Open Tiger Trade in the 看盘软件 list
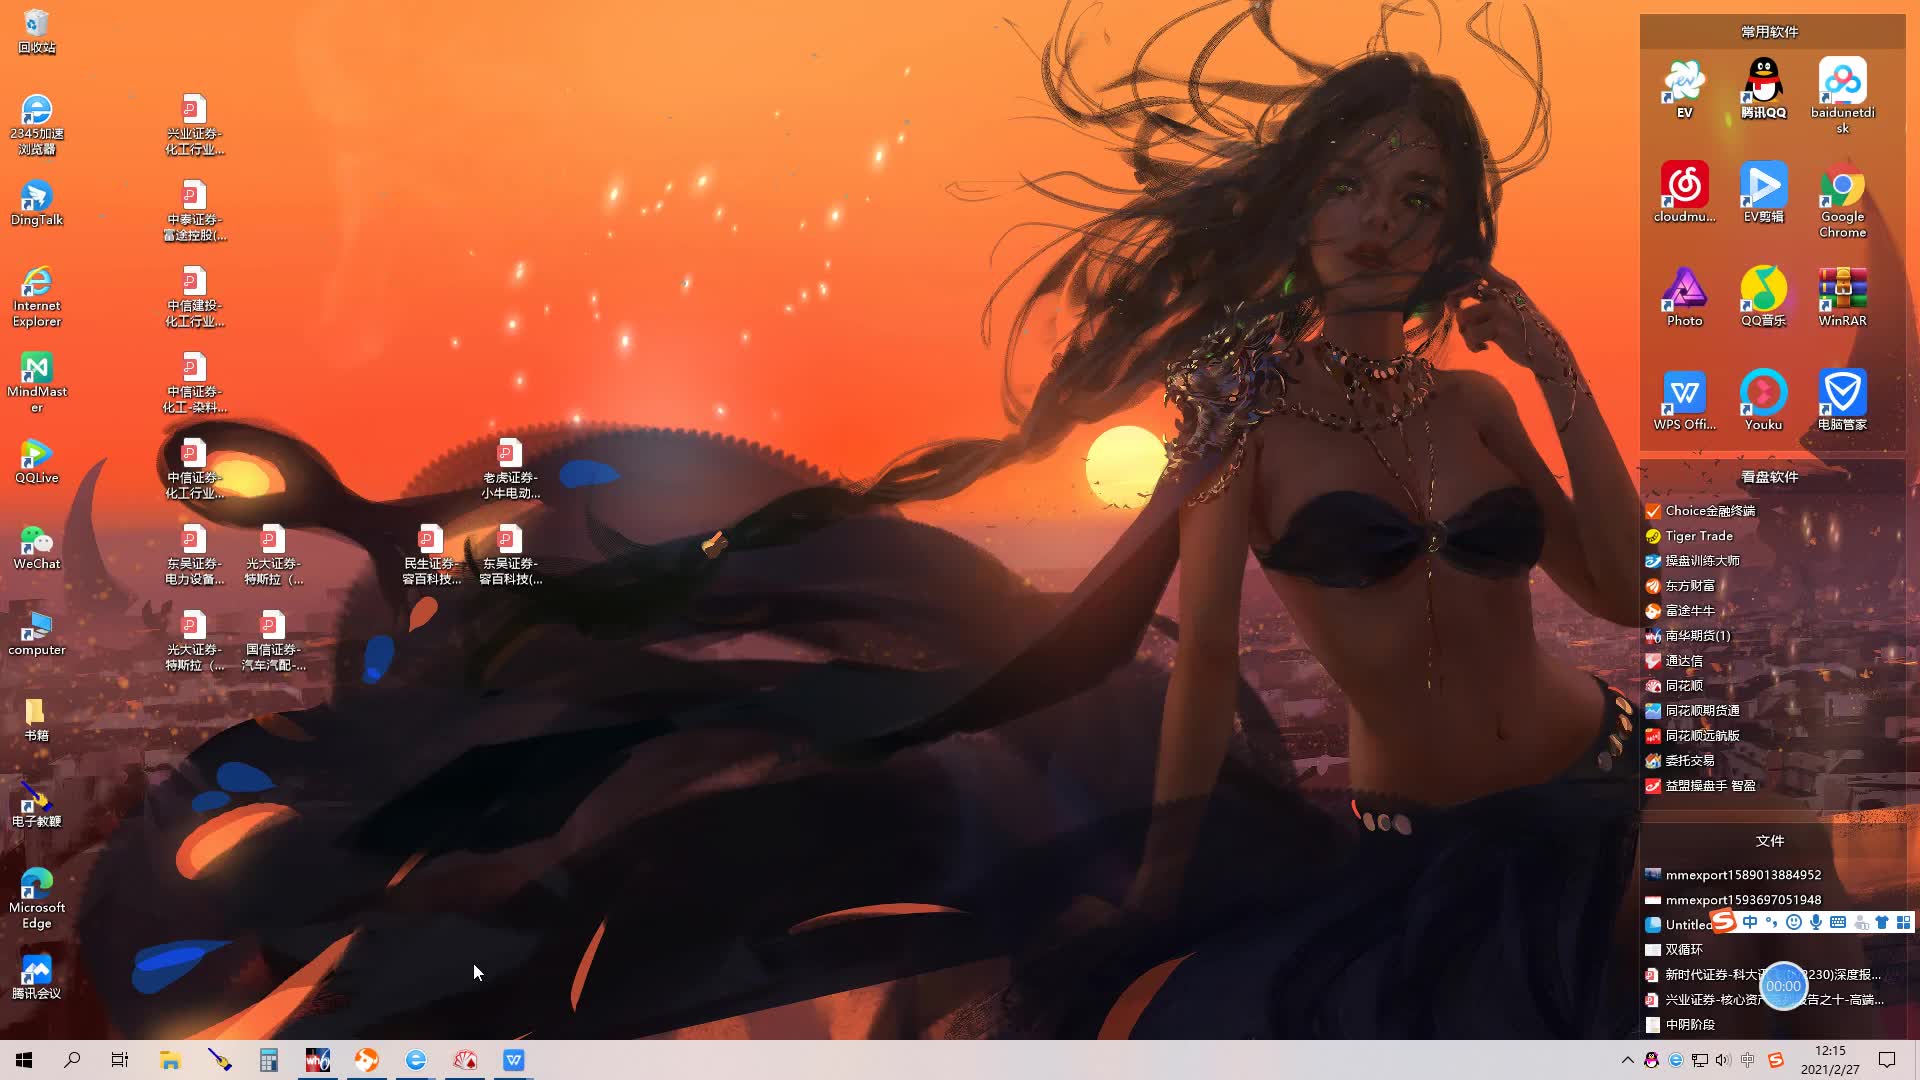 1689,535
